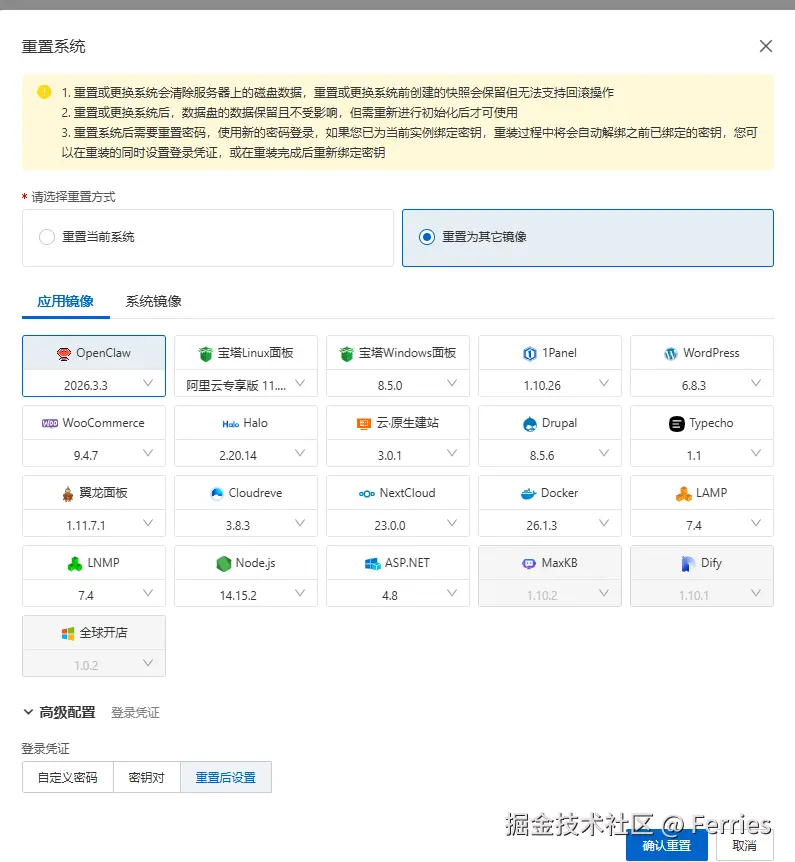
Task: Open MaxKB version dropdown 1.10.2
Action: tap(550, 594)
